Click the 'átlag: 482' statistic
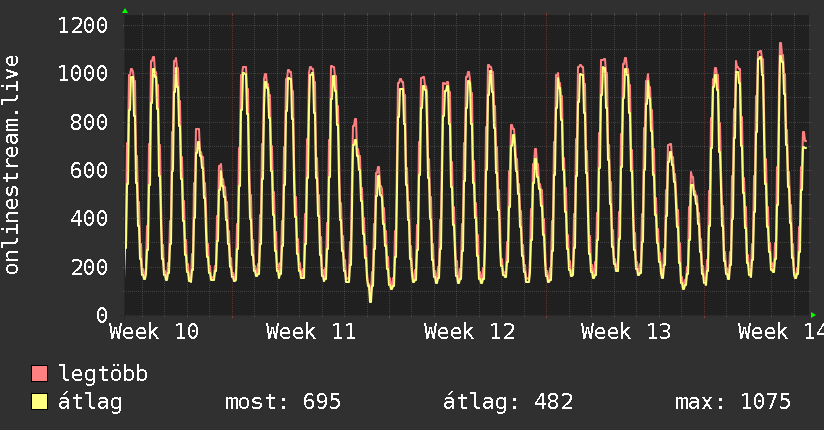The width and height of the screenshot is (824, 430). coord(508,402)
